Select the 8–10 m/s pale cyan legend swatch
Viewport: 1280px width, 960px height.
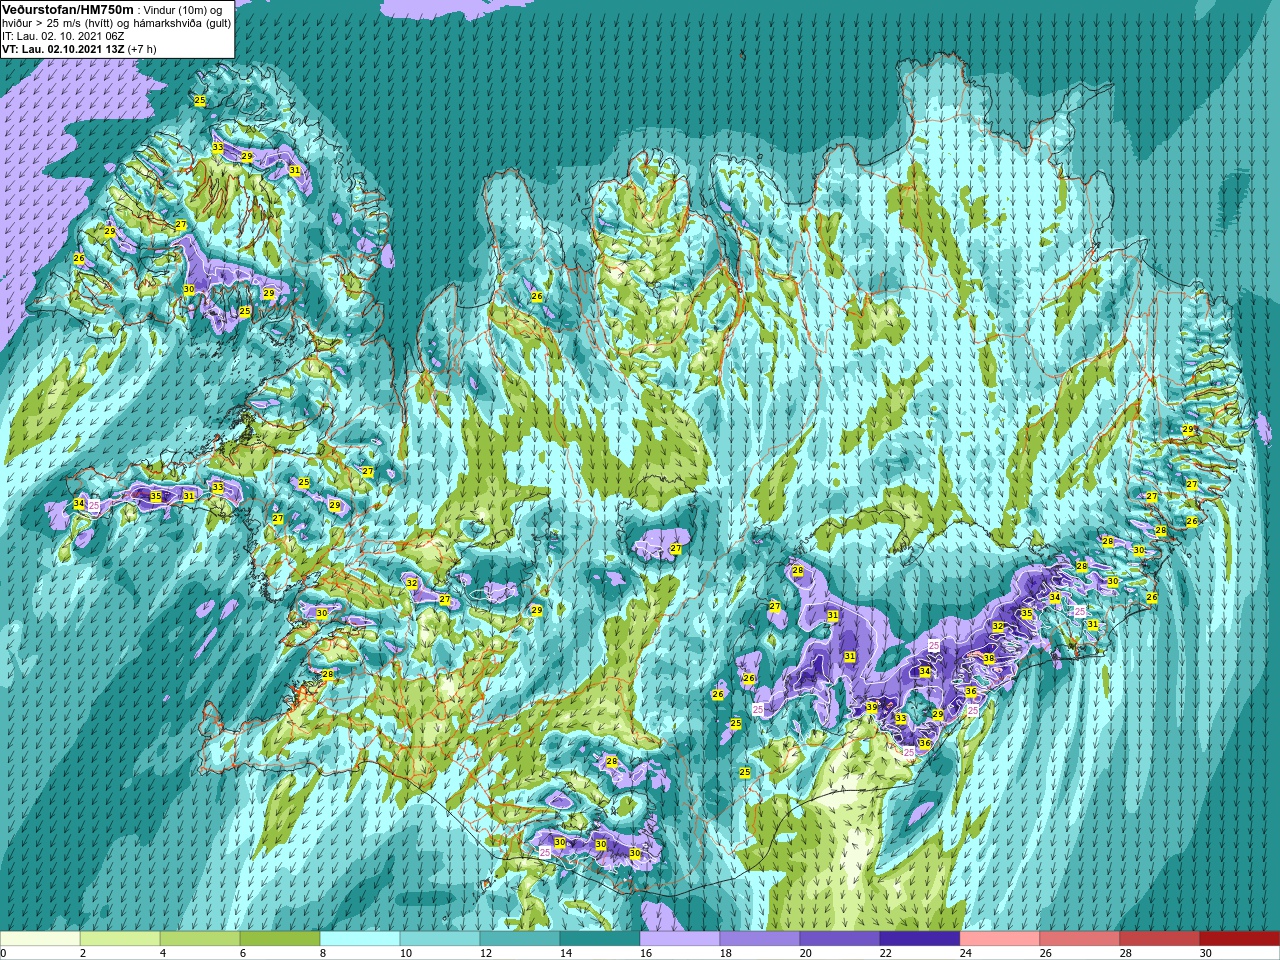point(360,939)
